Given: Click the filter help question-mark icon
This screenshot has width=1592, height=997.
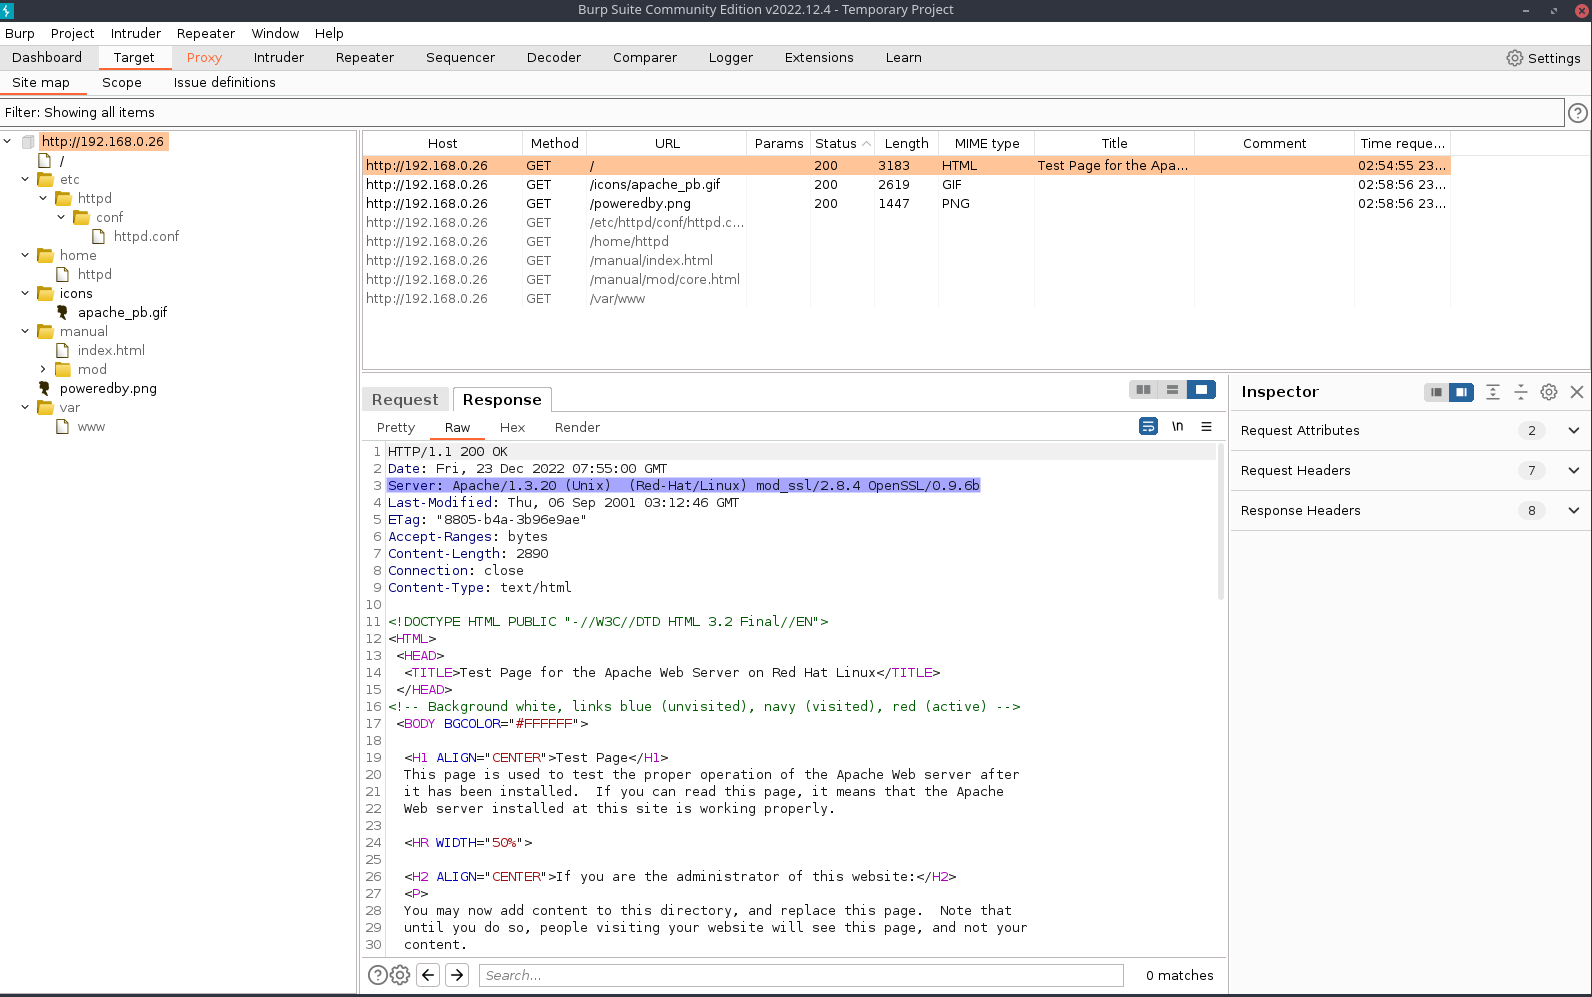Looking at the screenshot, I should tap(1578, 113).
